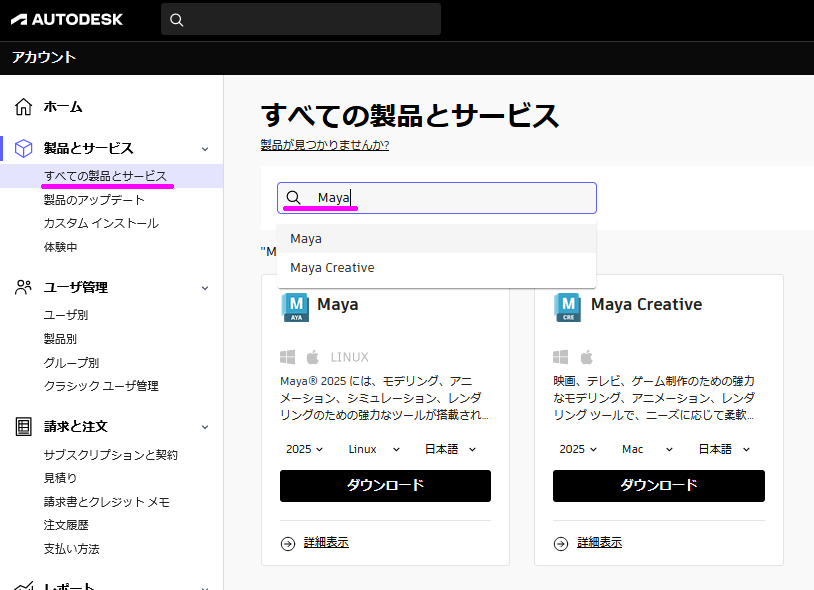Click the Windows icon on Maya Creative card
Viewport: 814px width, 590px height.
561,357
